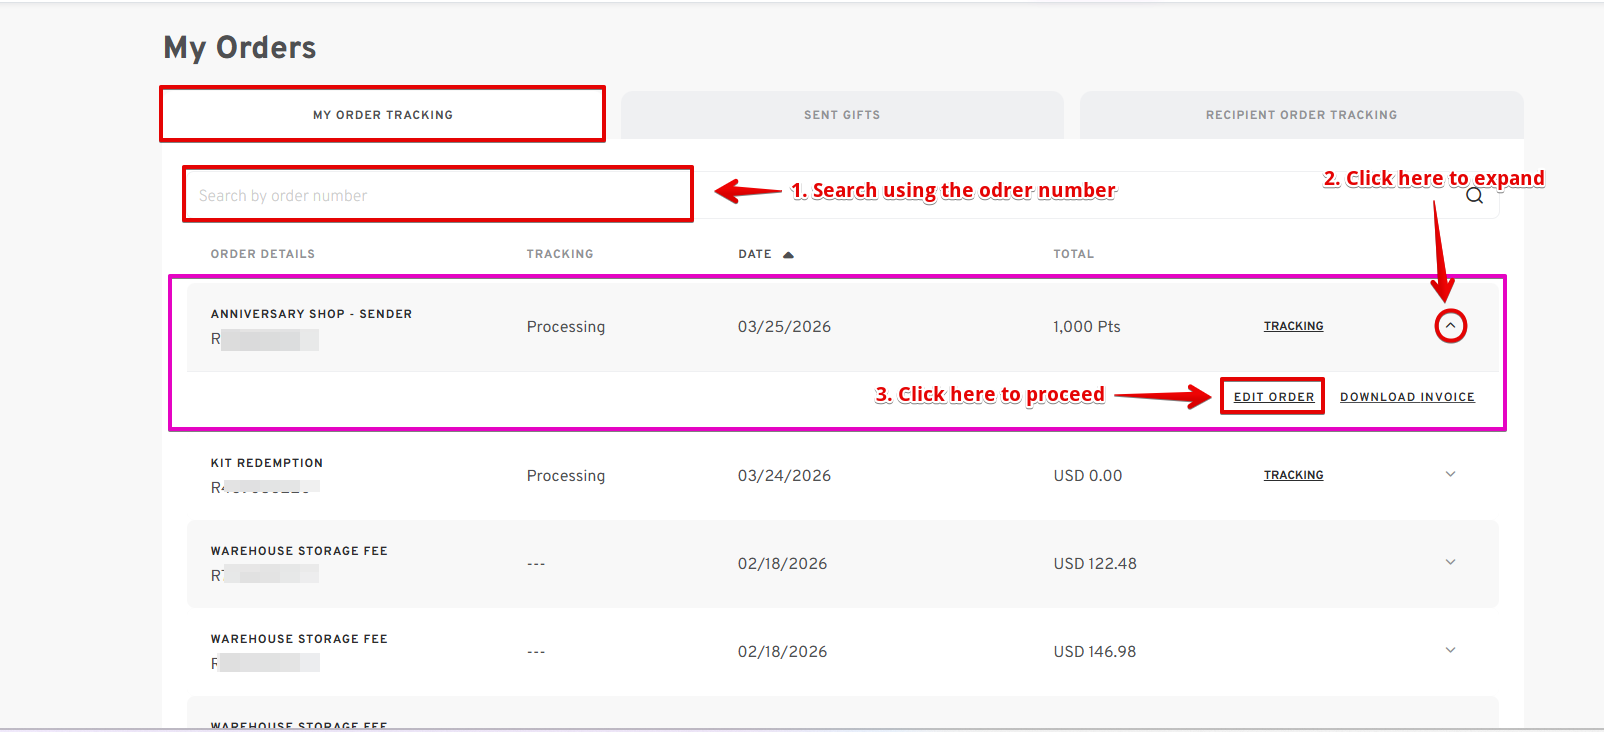Expand the USD 146.98 Warehouse Storage Fee order

point(1450,651)
